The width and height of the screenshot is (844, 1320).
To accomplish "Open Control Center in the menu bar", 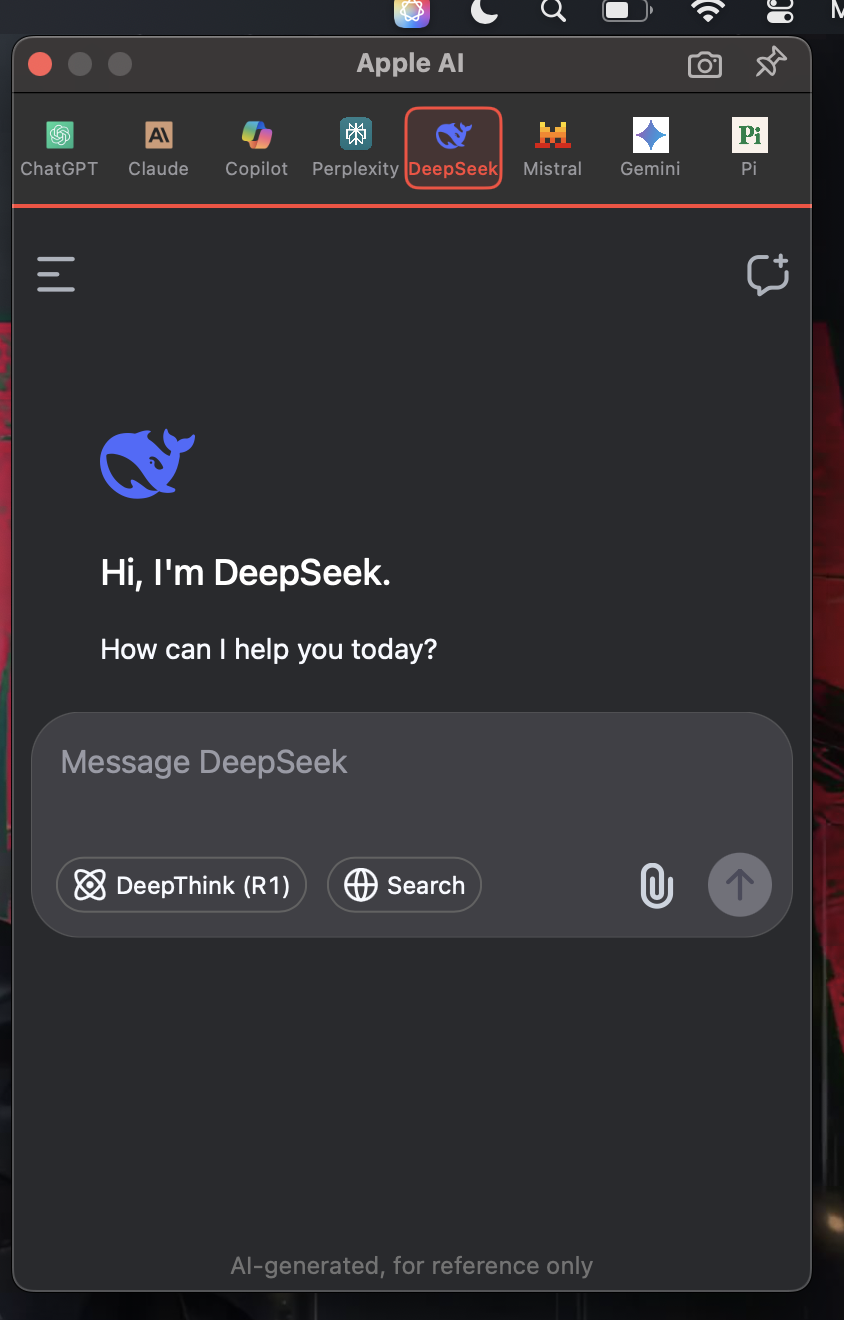I will [779, 11].
